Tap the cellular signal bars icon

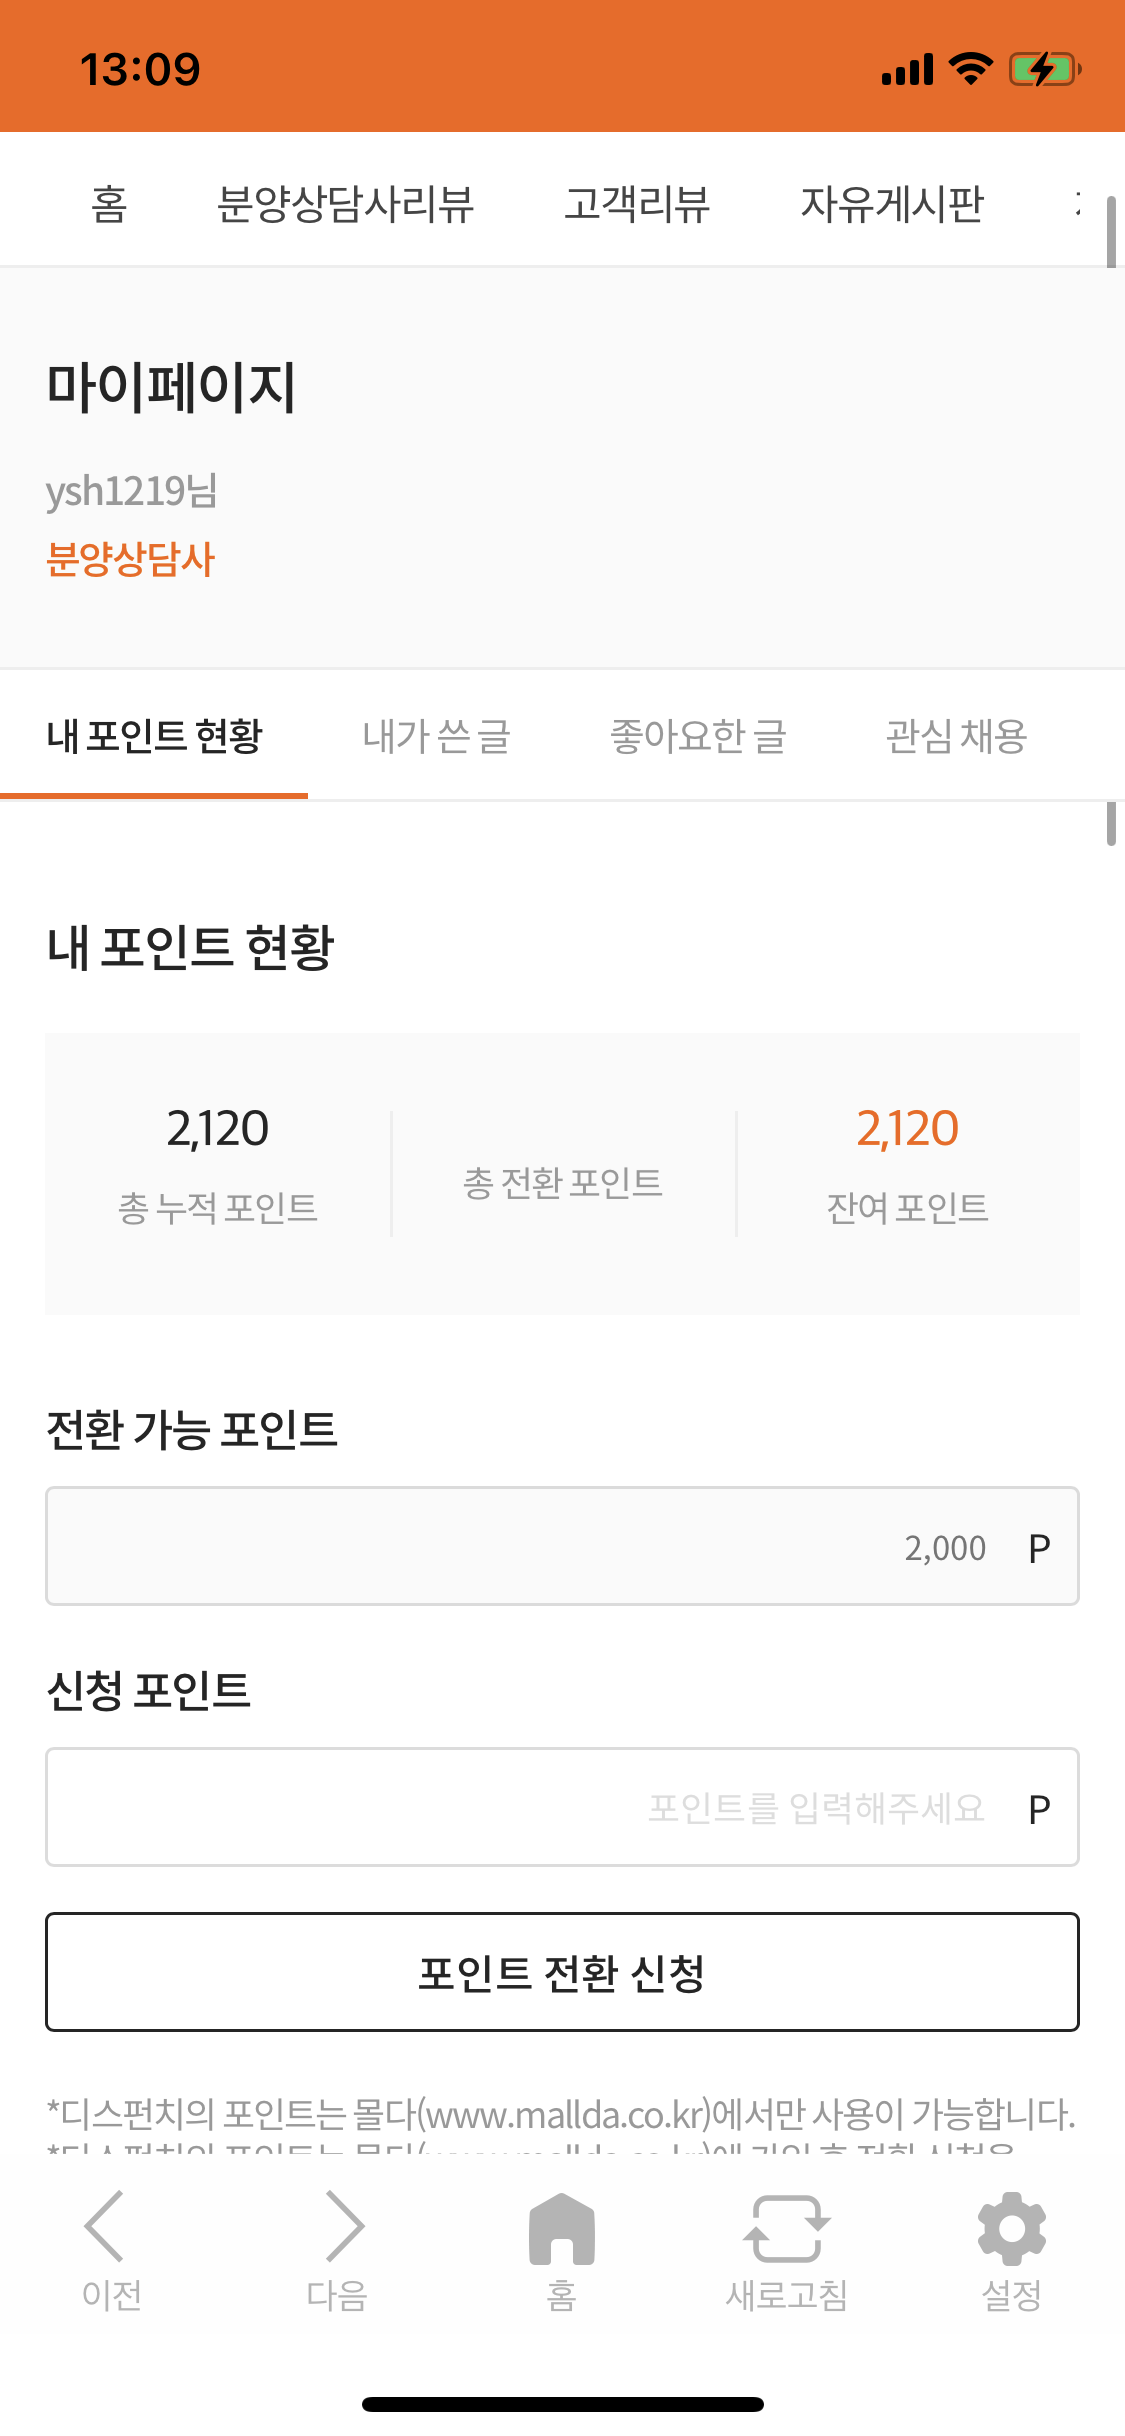907,70
